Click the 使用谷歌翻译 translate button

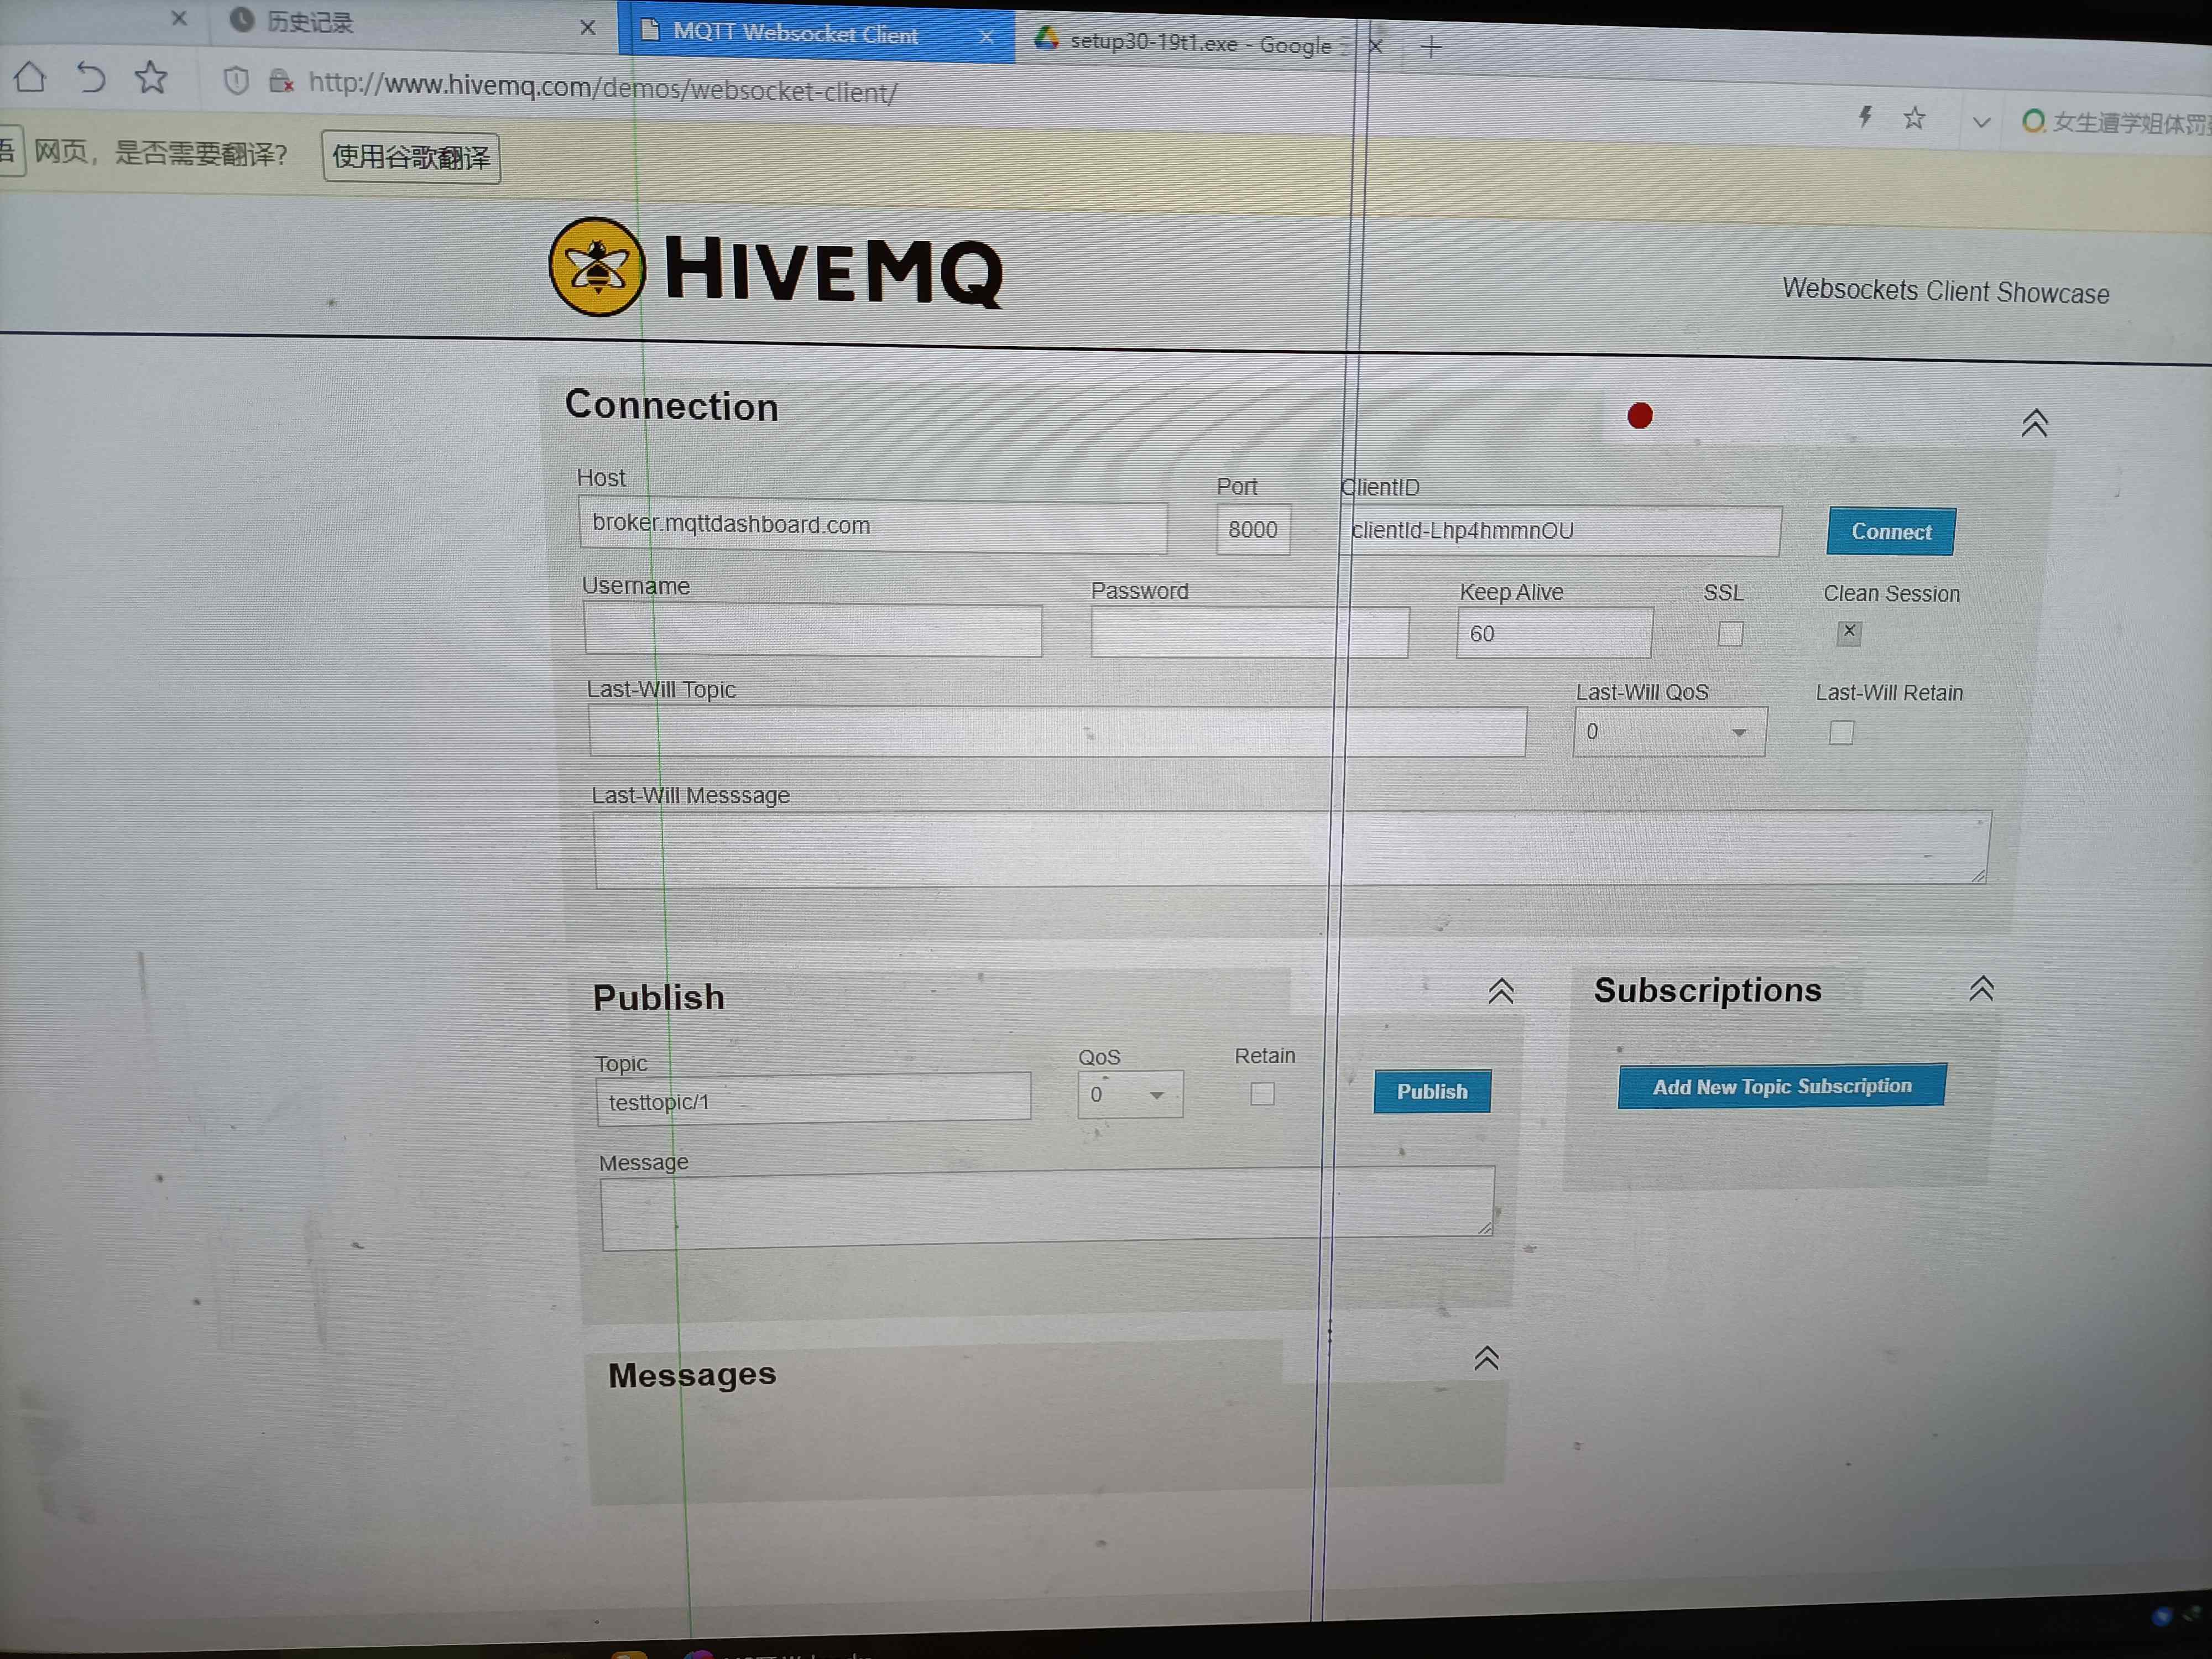411,157
